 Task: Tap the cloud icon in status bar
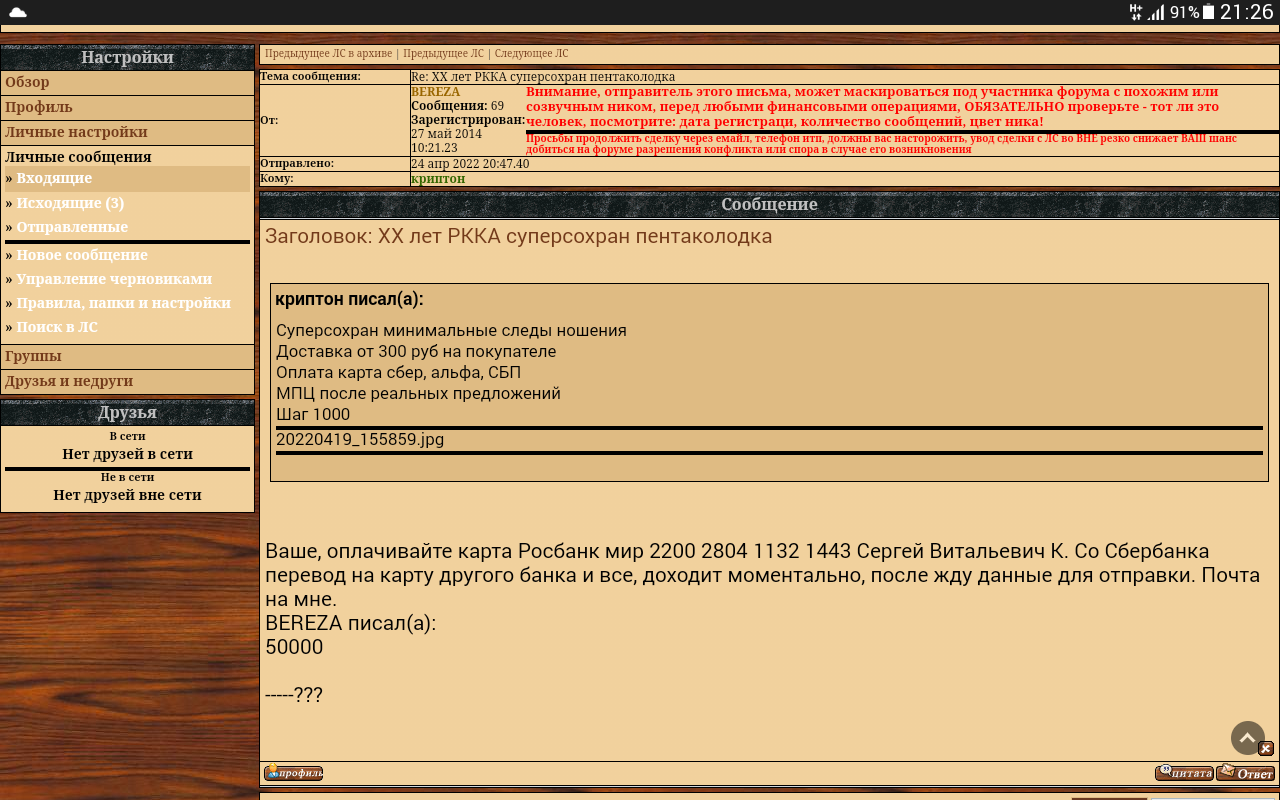coord(17,13)
